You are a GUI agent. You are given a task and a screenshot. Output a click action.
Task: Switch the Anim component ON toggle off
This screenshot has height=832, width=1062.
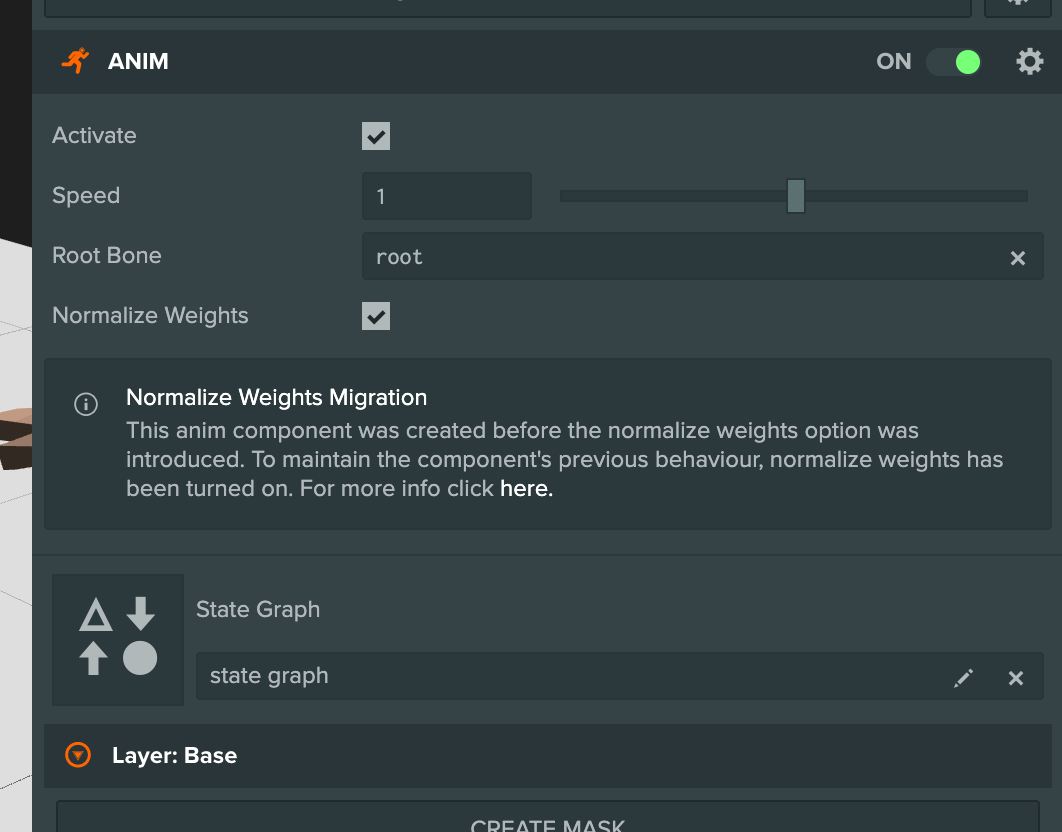(x=952, y=61)
